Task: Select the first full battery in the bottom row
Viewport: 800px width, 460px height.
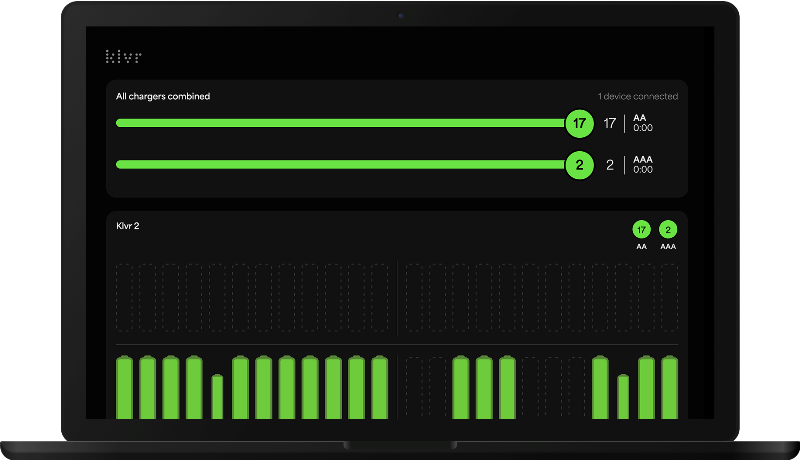Action: tap(125, 388)
